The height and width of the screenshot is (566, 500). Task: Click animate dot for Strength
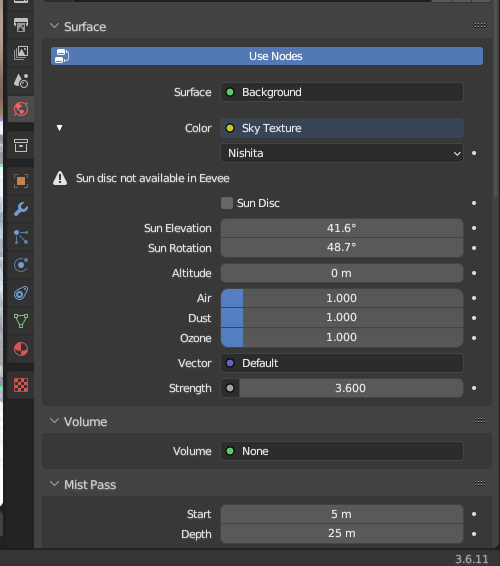[474, 388]
